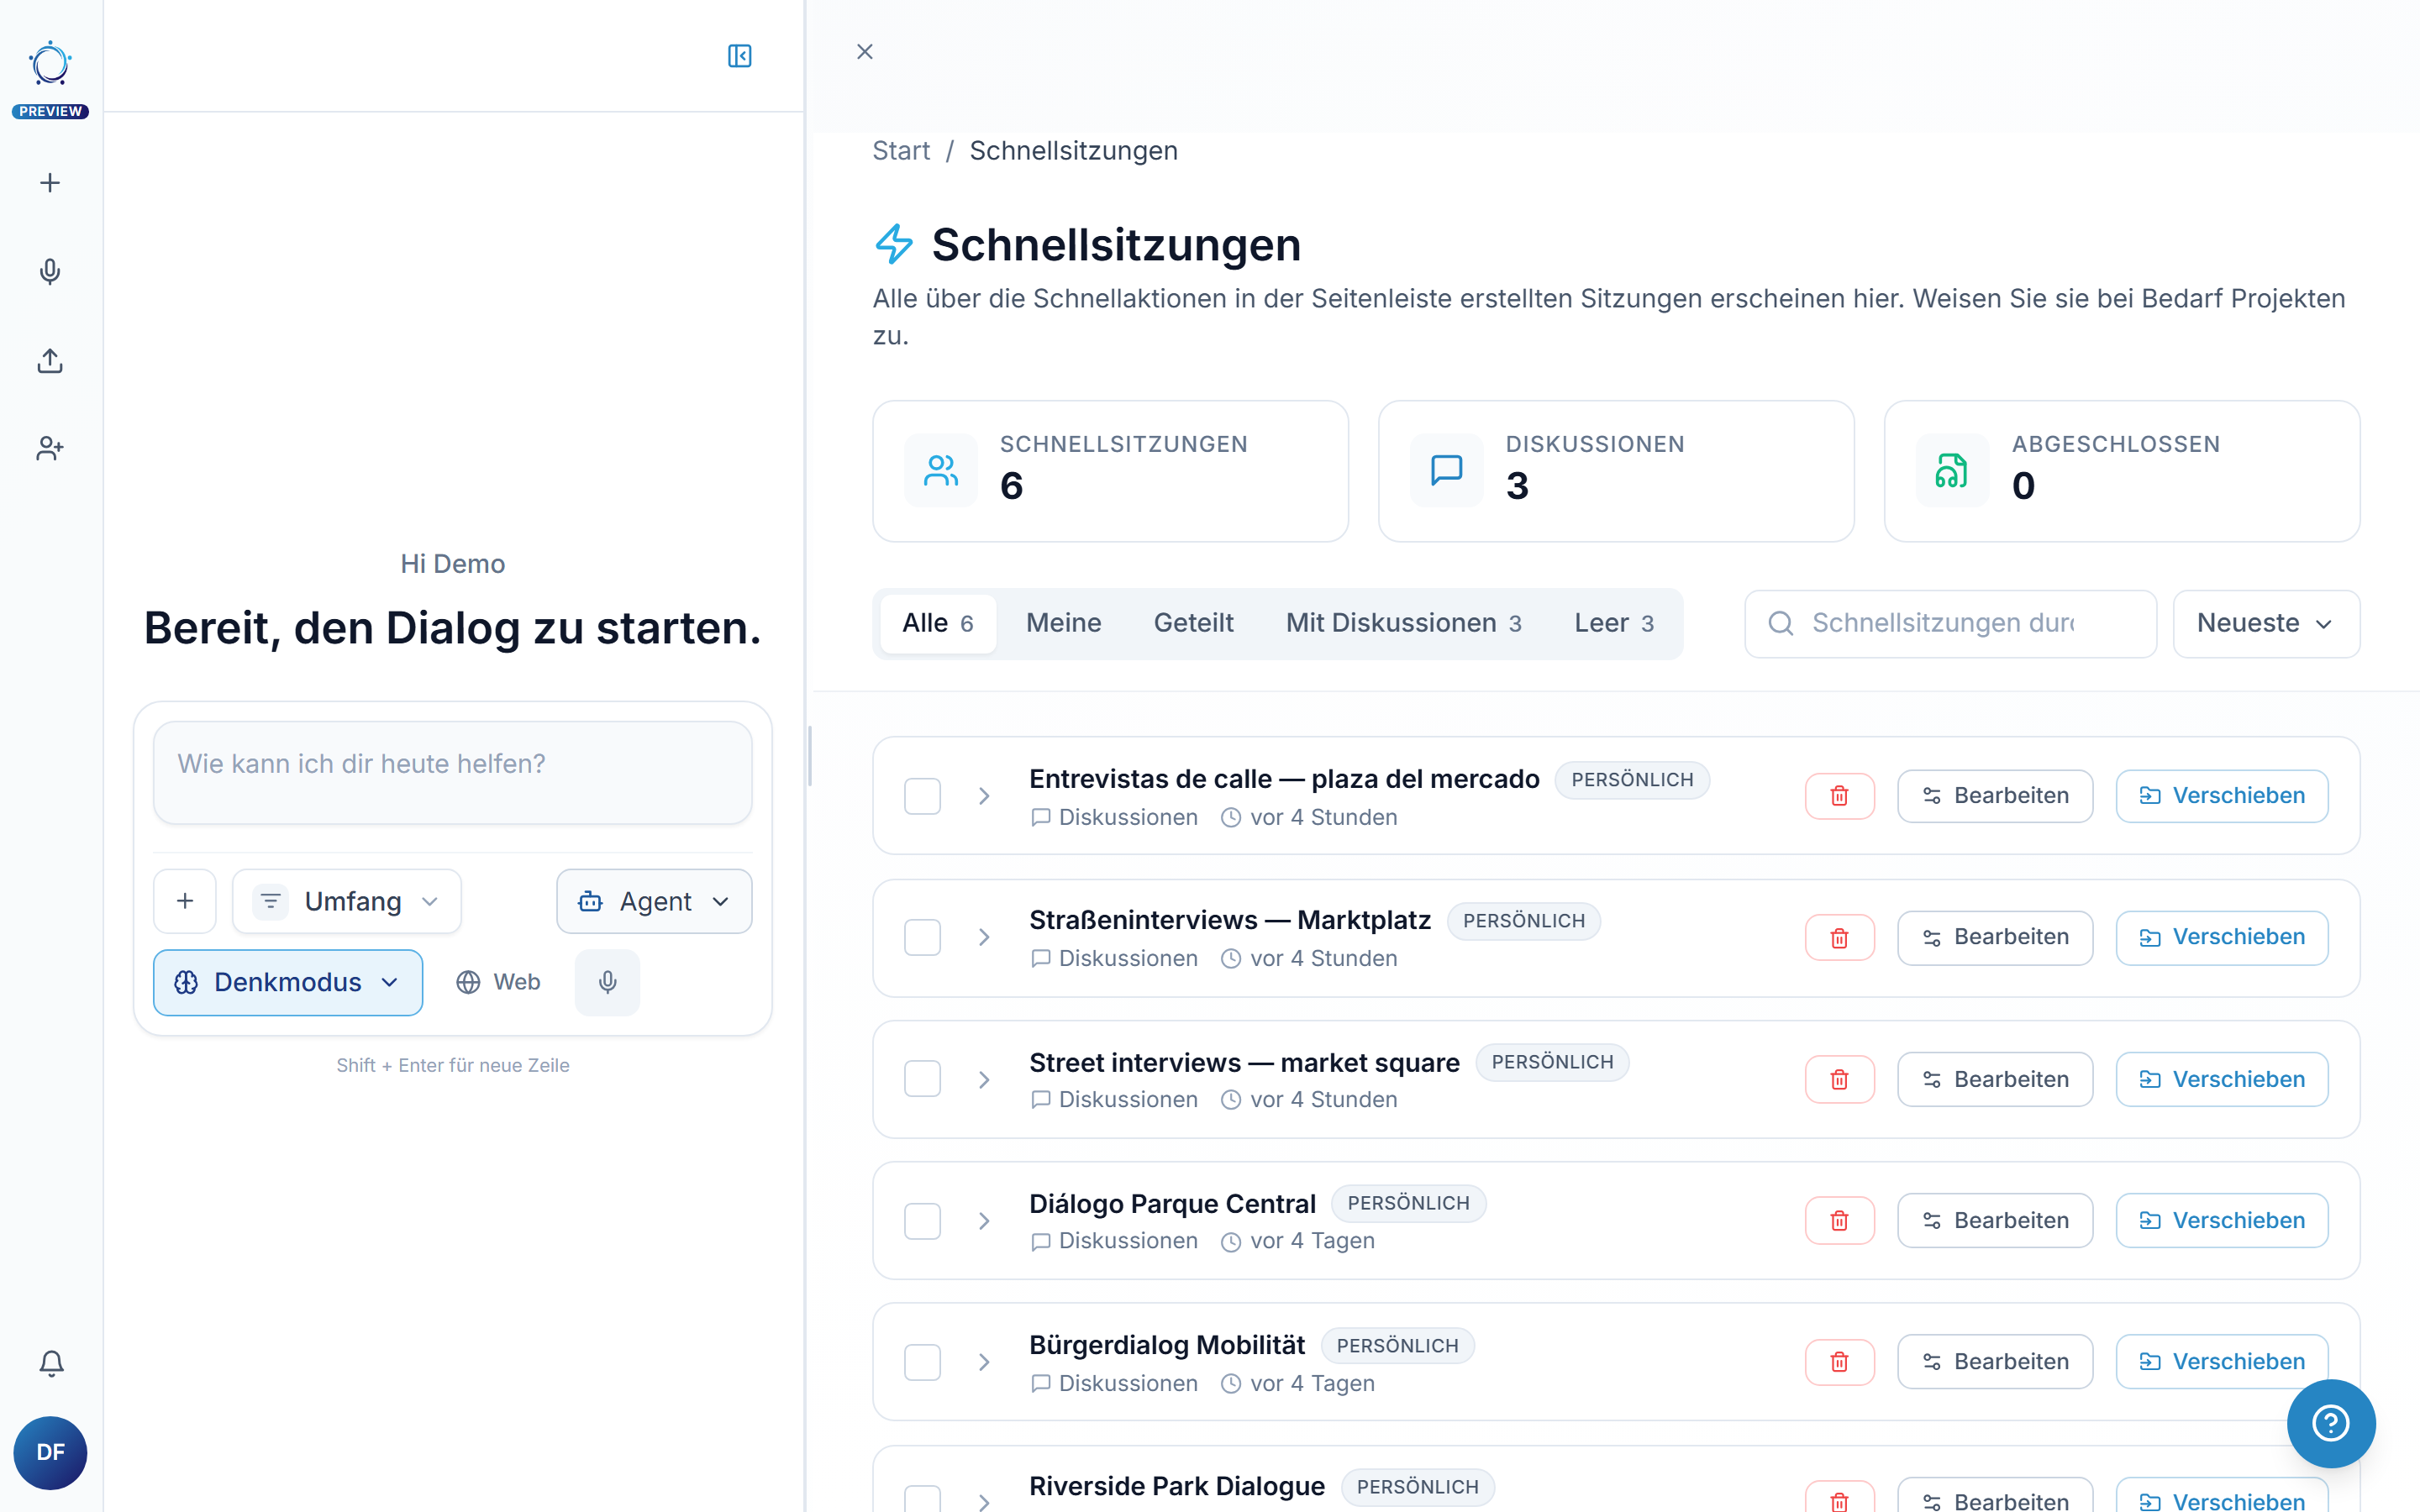The image size is (2420, 1512).
Task: Click Bearbeiten for Street interviews — market square
Action: coord(1995,1079)
